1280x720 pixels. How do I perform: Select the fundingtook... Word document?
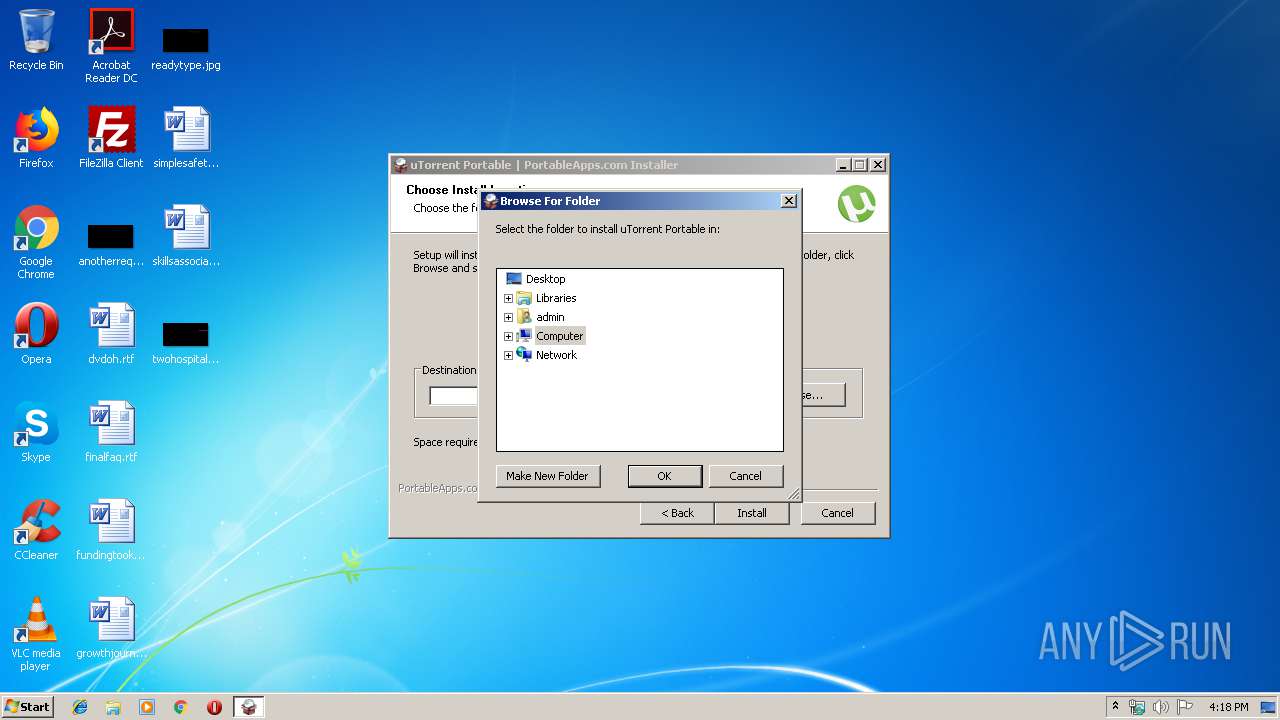point(111,530)
